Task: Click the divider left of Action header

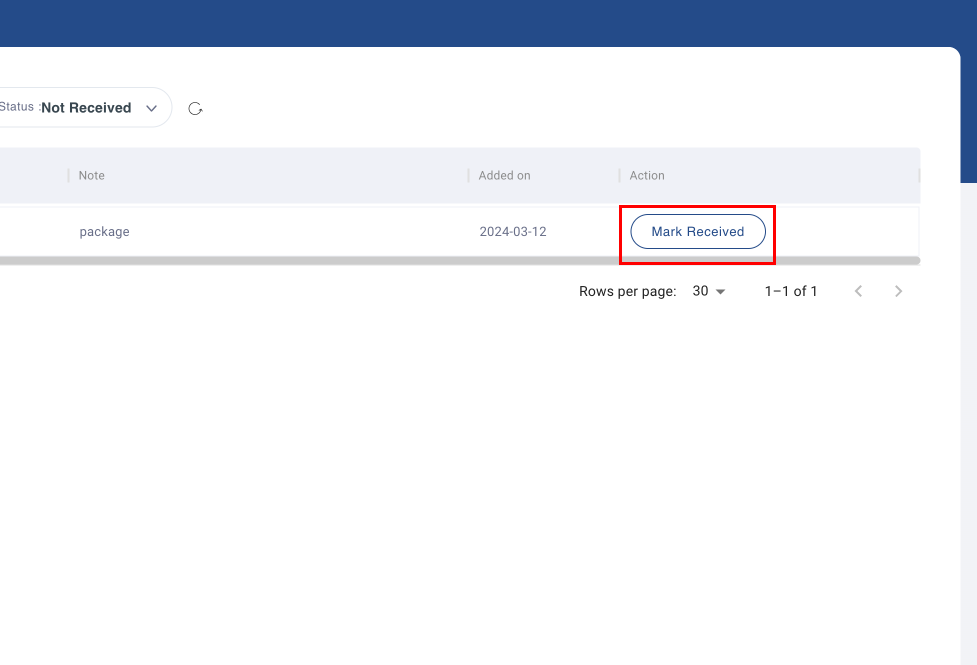Action: (620, 175)
